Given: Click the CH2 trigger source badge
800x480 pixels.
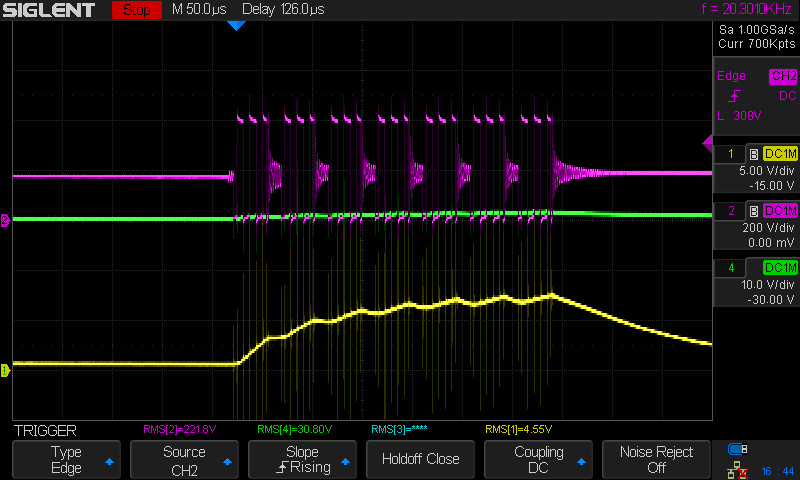Looking at the screenshot, I should [x=783, y=77].
